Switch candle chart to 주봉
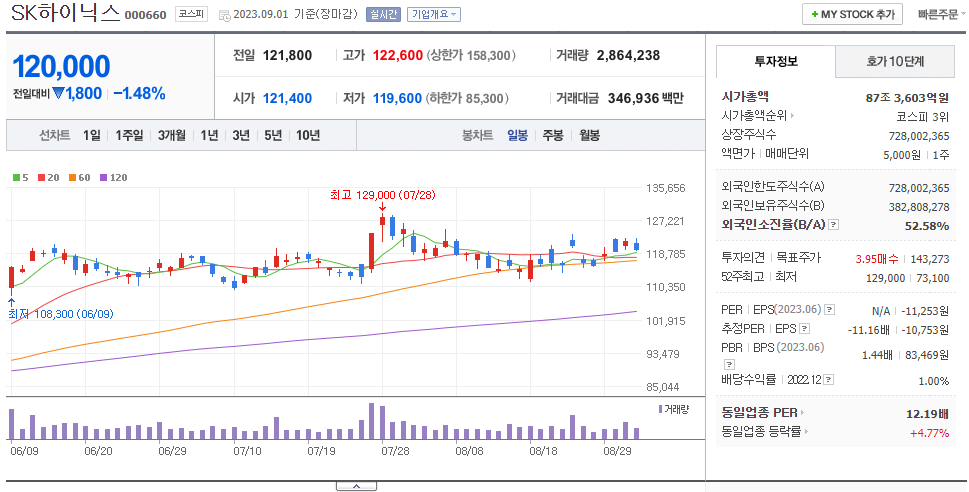This screenshot has width=969, height=492. [553, 135]
